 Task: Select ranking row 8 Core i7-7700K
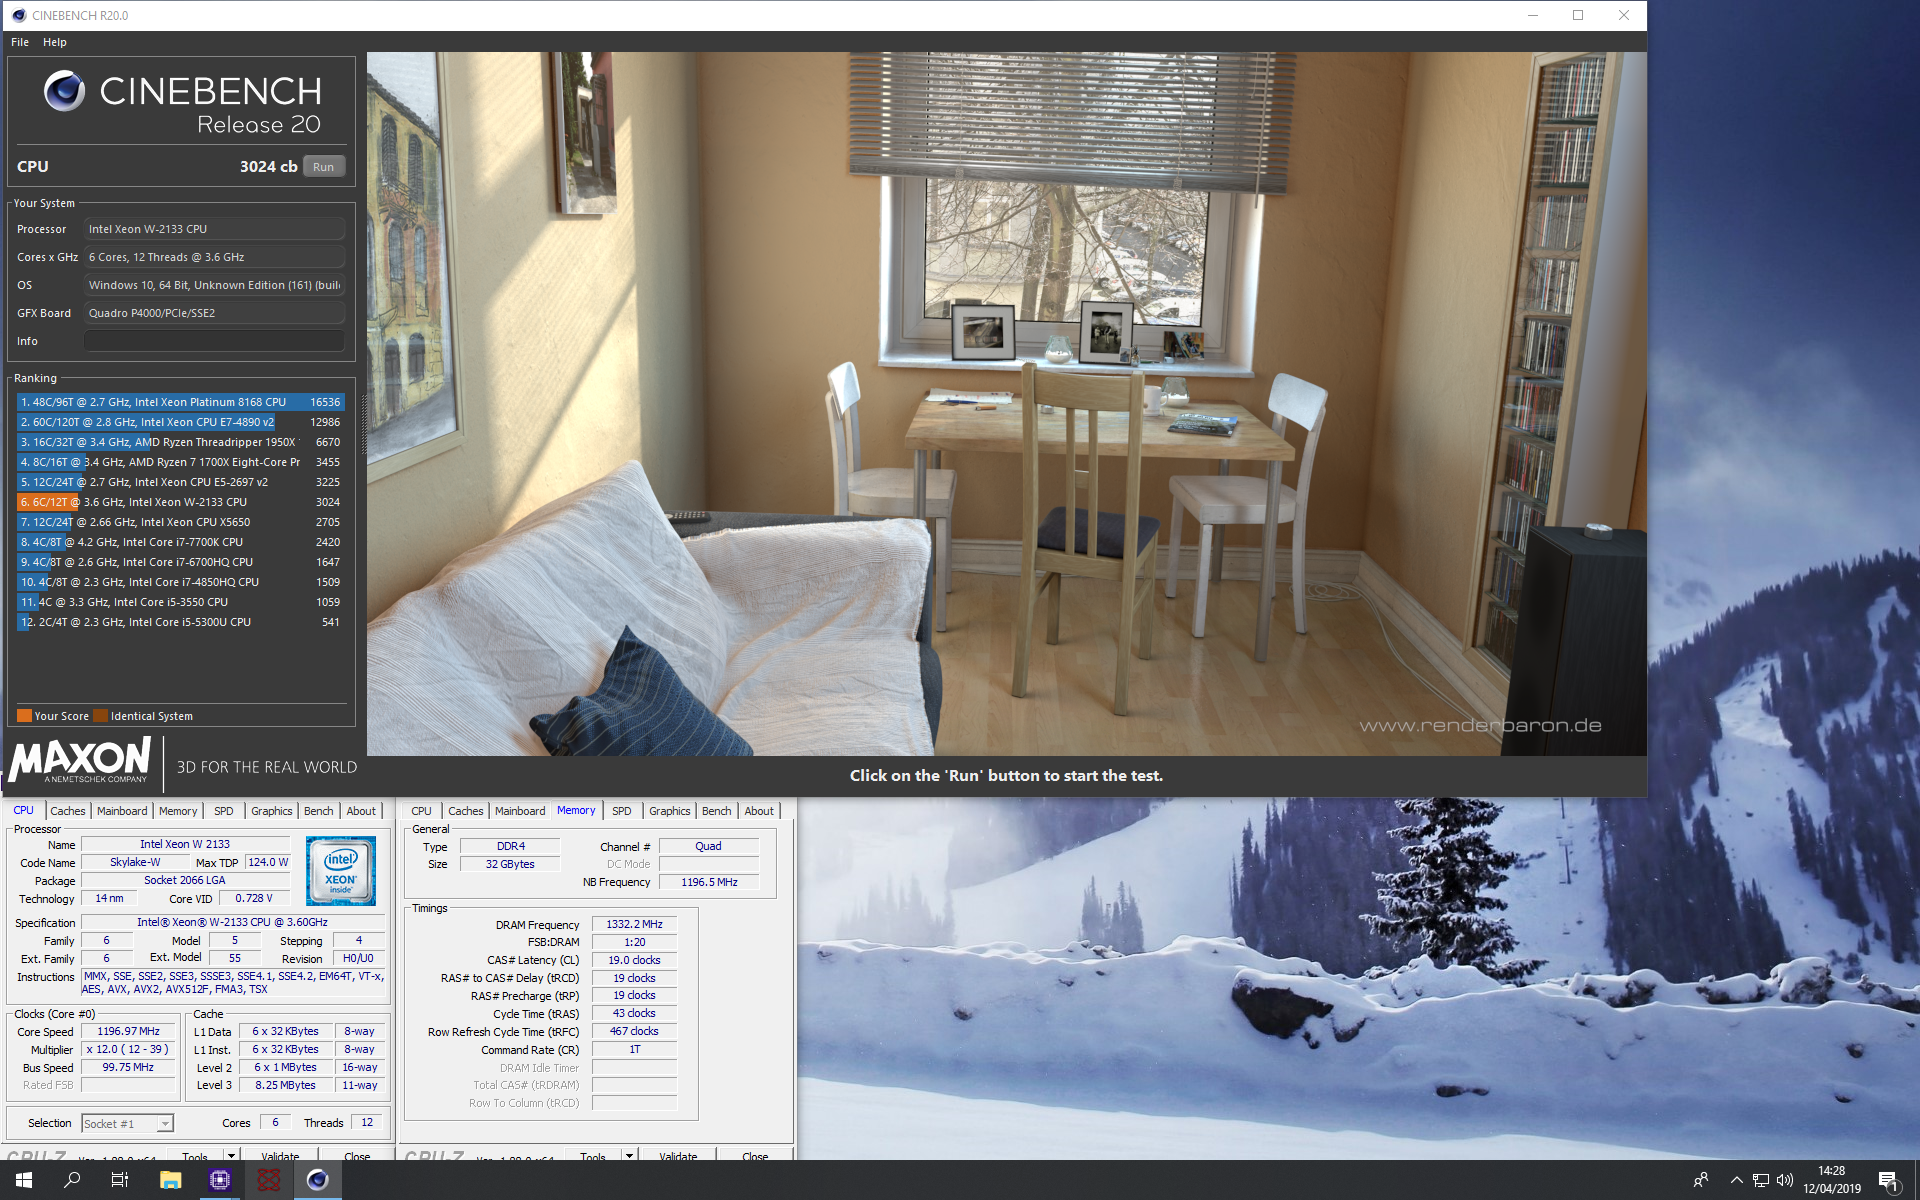click(x=181, y=542)
